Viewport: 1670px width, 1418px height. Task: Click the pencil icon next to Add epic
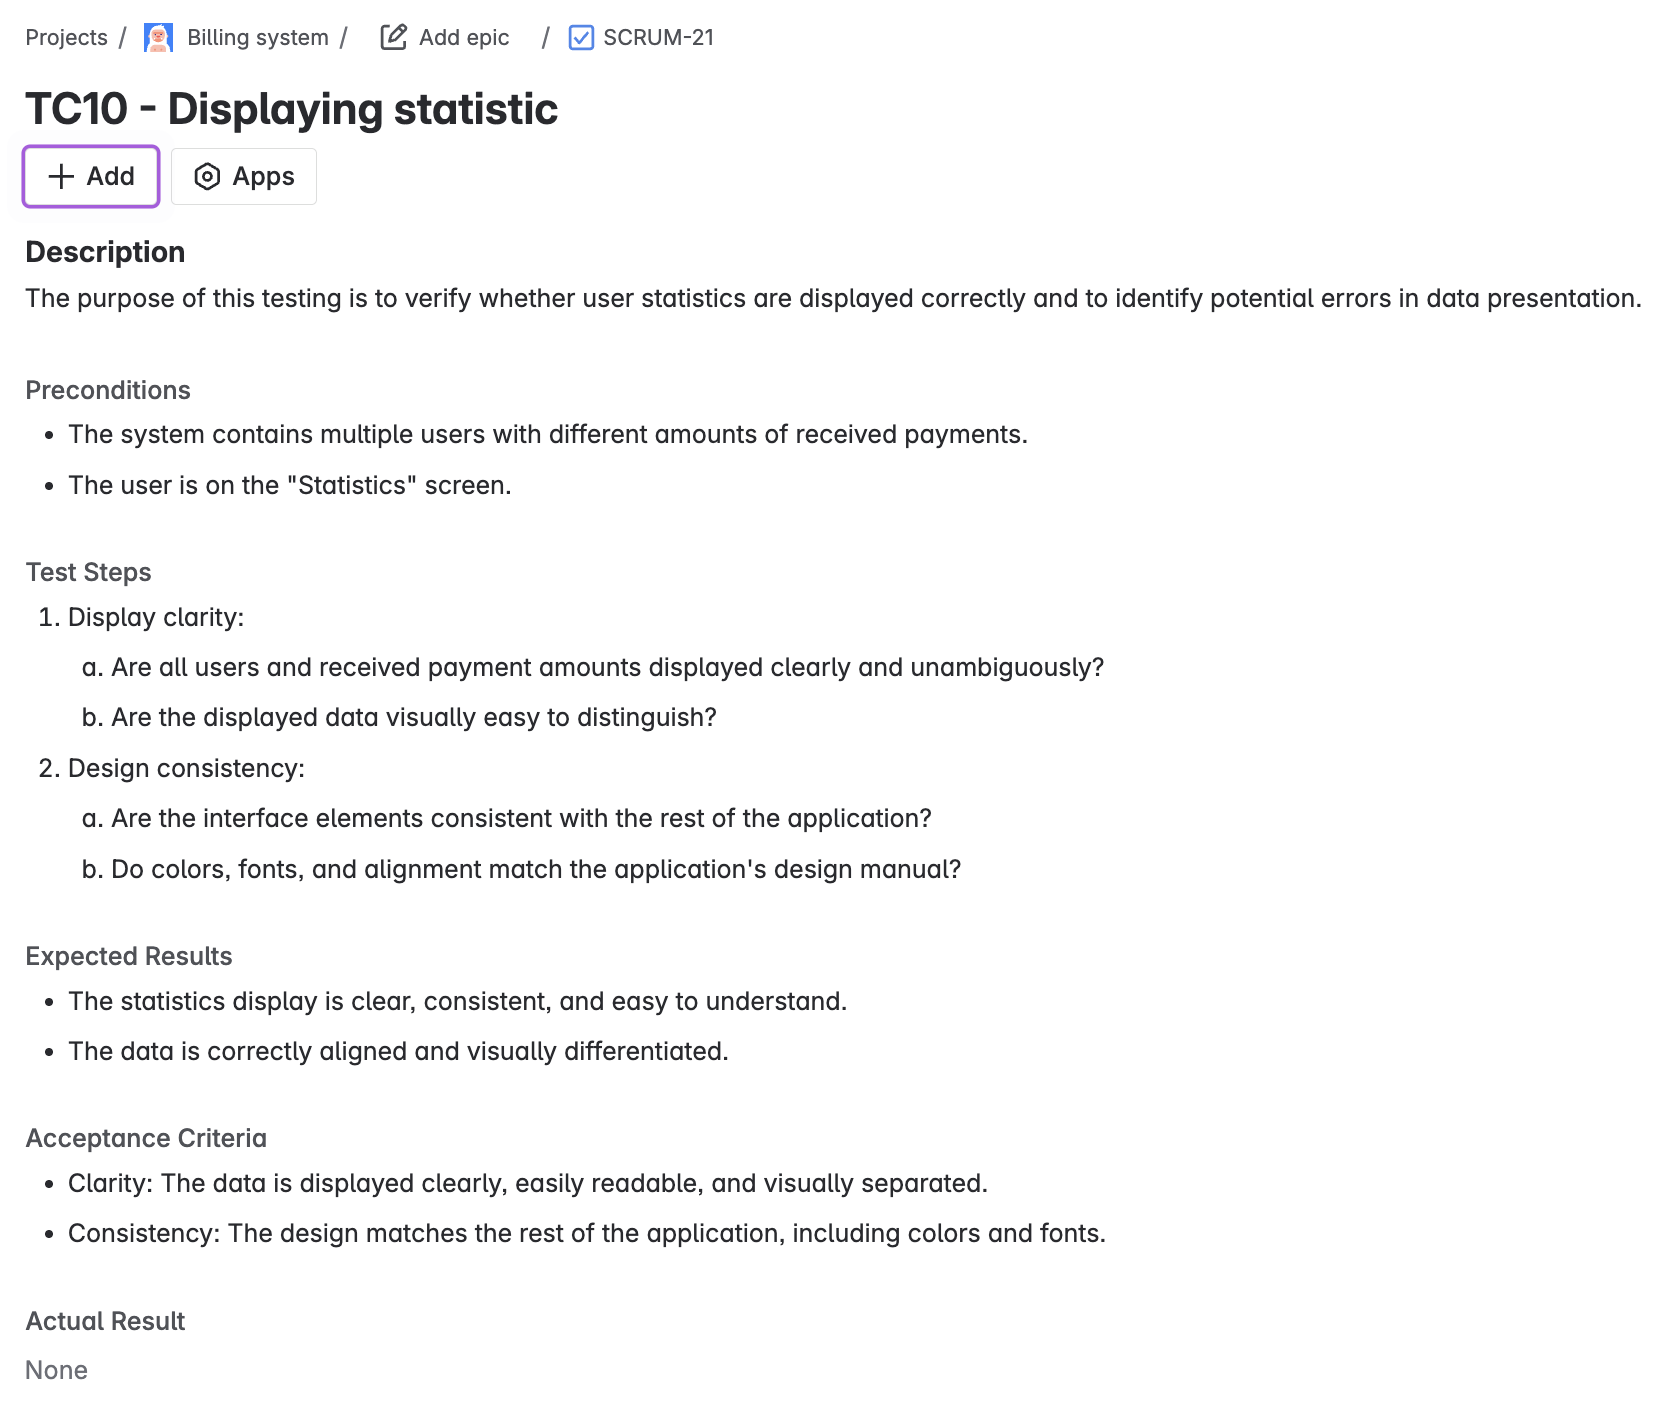(x=392, y=36)
